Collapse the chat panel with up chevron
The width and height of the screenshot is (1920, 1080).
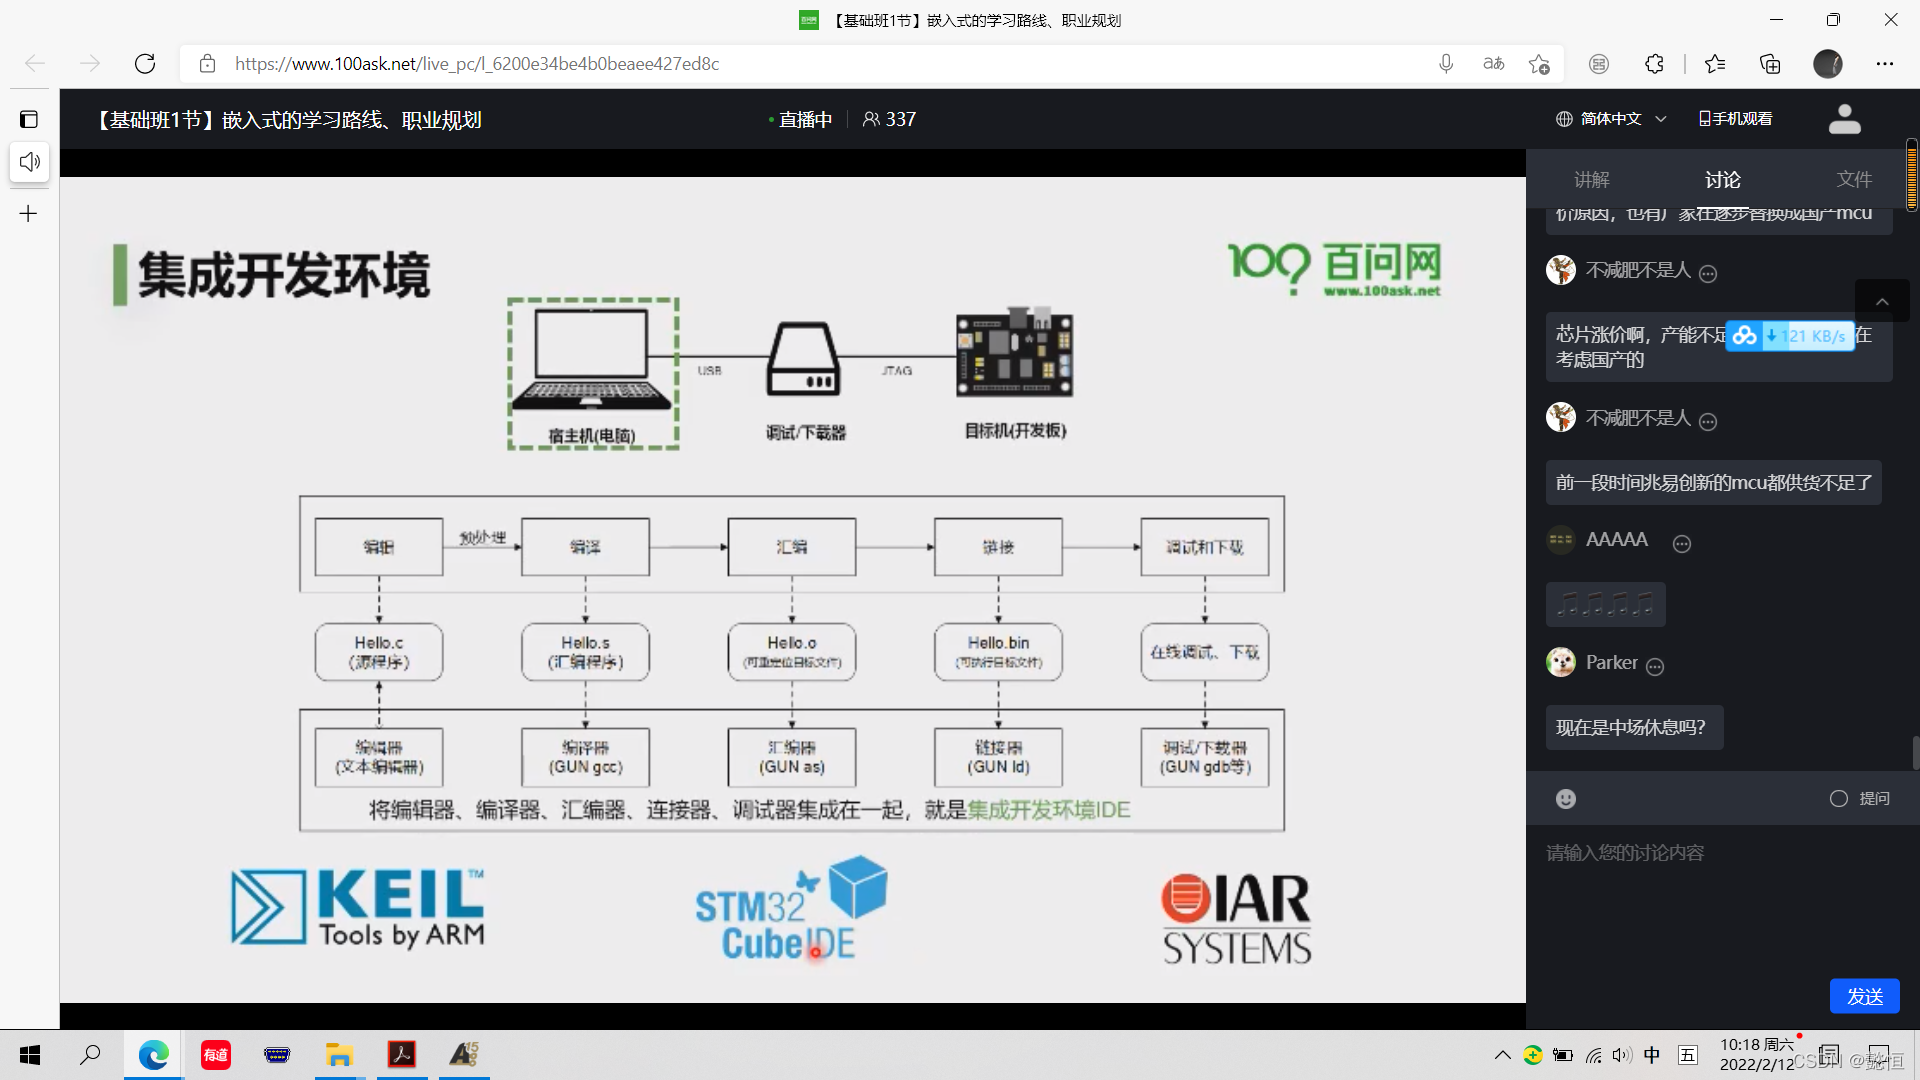point(1882,301)
